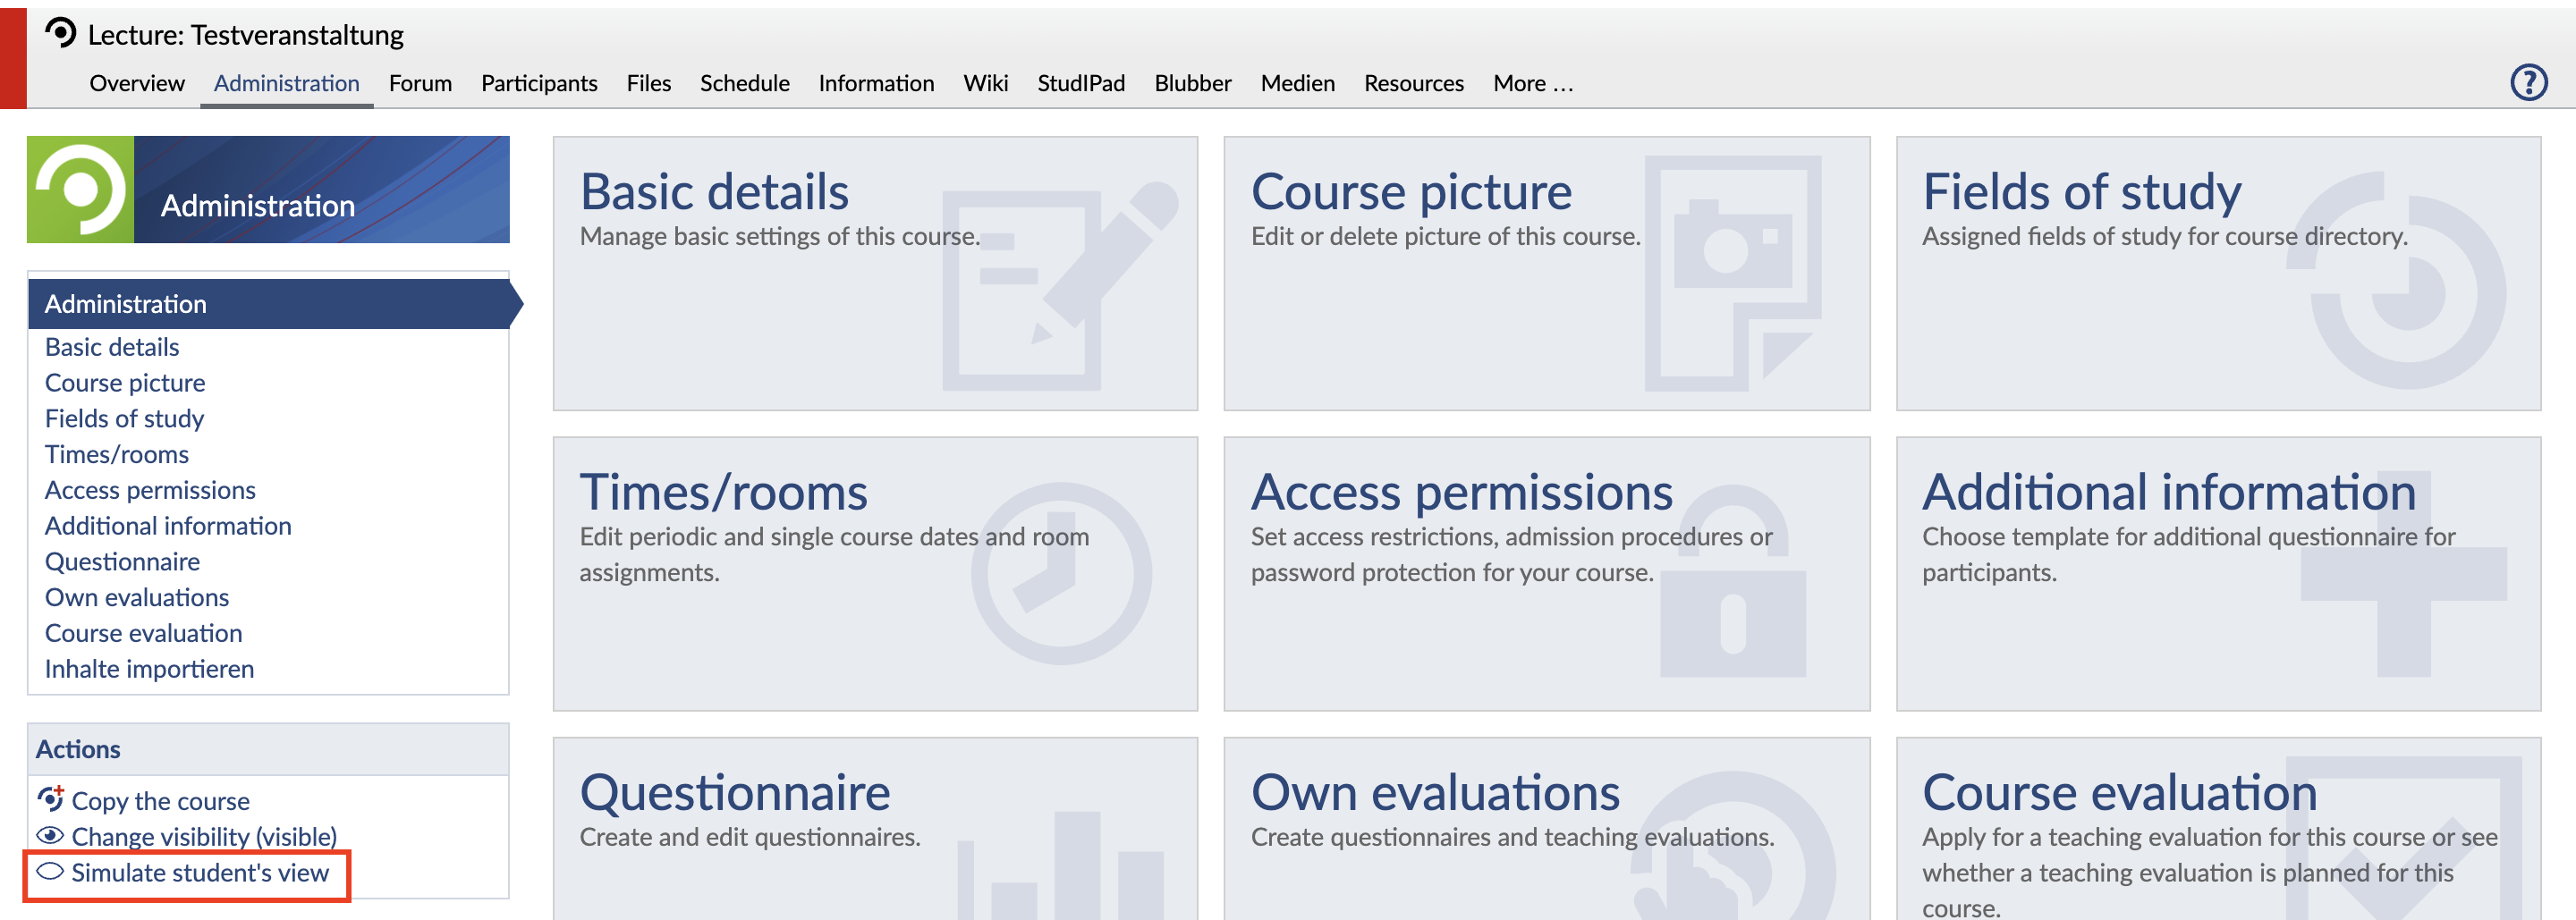Viewport: 2576px width, 920px height.
Task: Click the green Administration logo image
Action: [x=80, y=189]
